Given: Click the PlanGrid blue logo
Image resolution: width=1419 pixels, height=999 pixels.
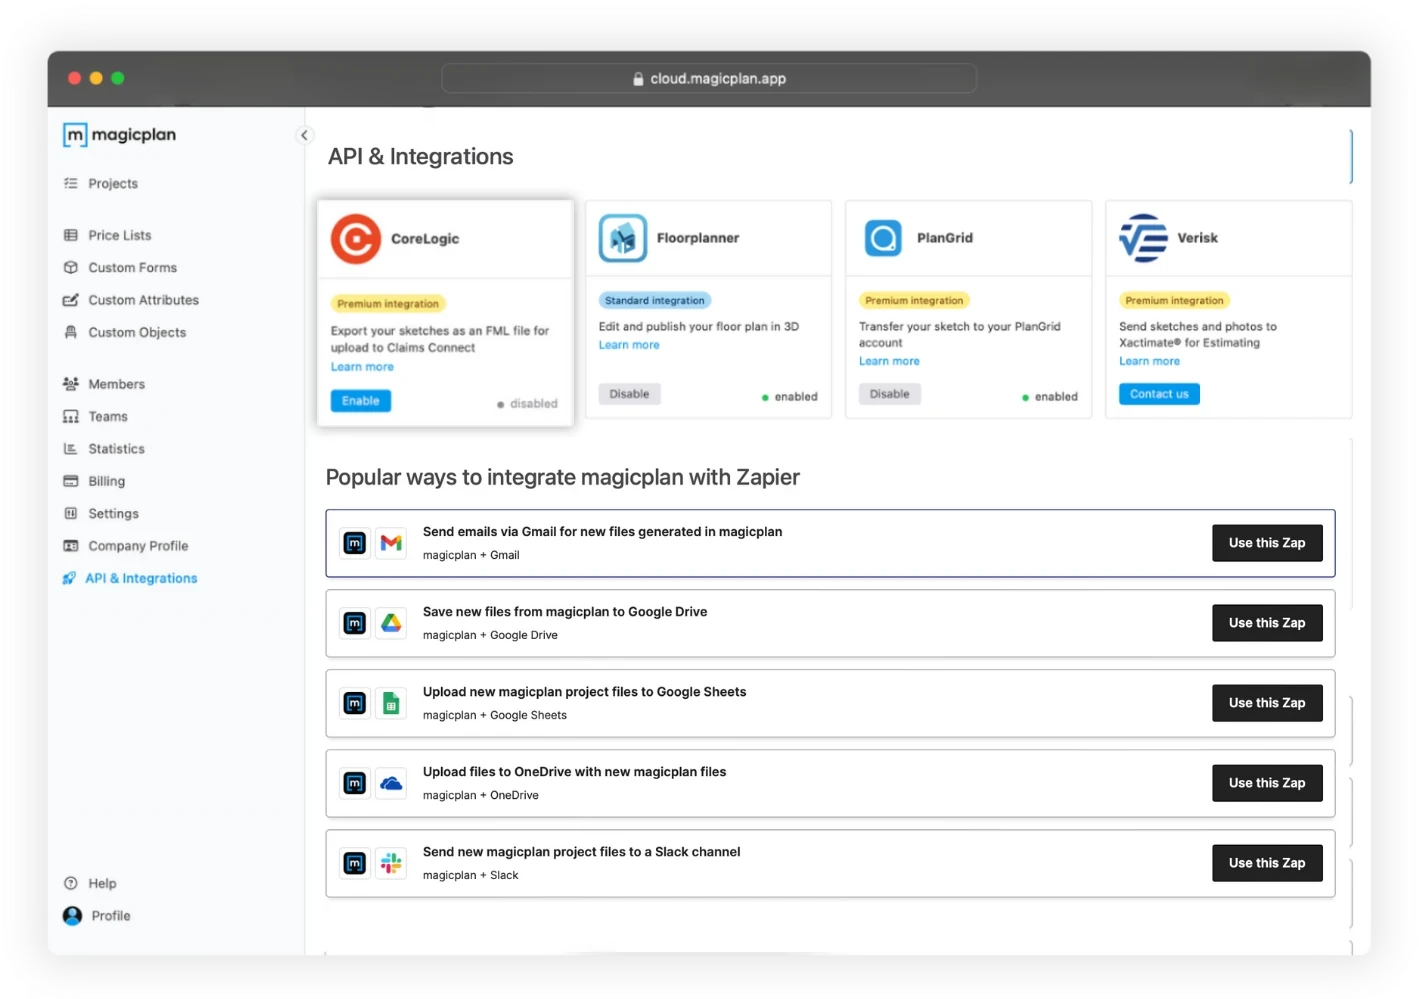Looking at the screenshot, I should [x=883, y=238].
